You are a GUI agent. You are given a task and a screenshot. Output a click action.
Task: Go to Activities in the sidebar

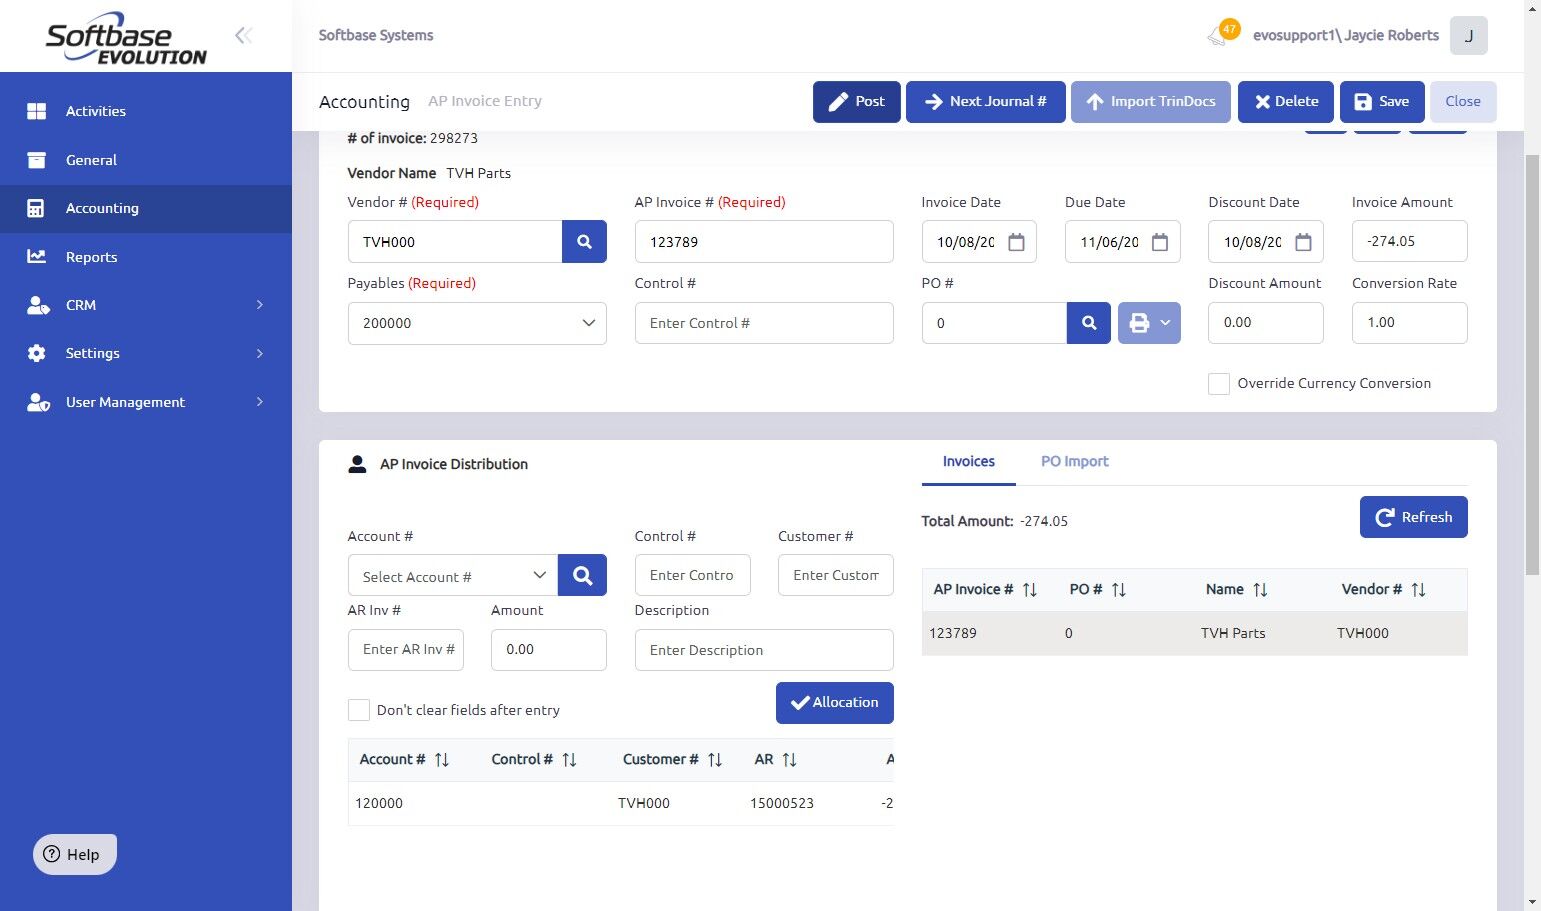point(146,111)
